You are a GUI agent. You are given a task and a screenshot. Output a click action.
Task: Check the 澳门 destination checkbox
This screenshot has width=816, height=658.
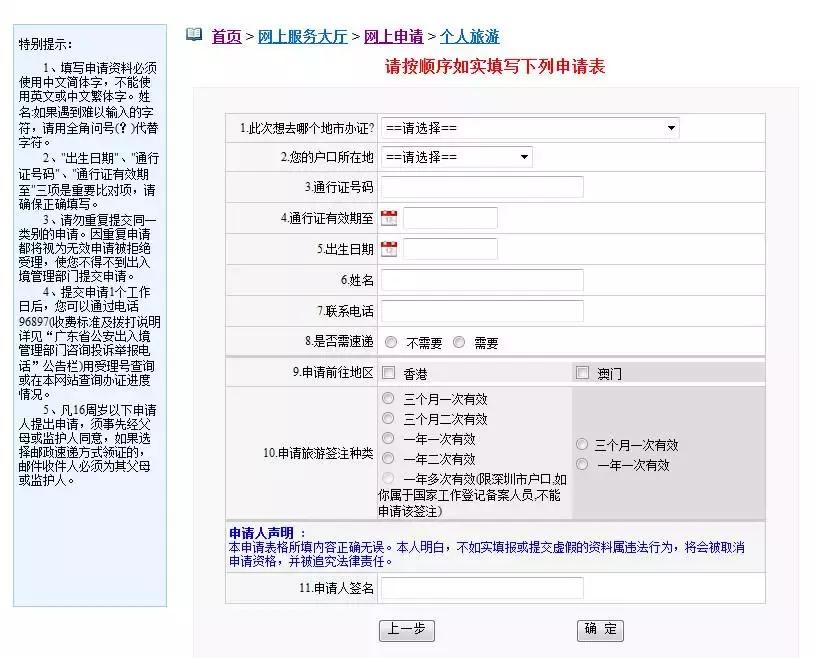pyautogui.click(x=580, y=374)
